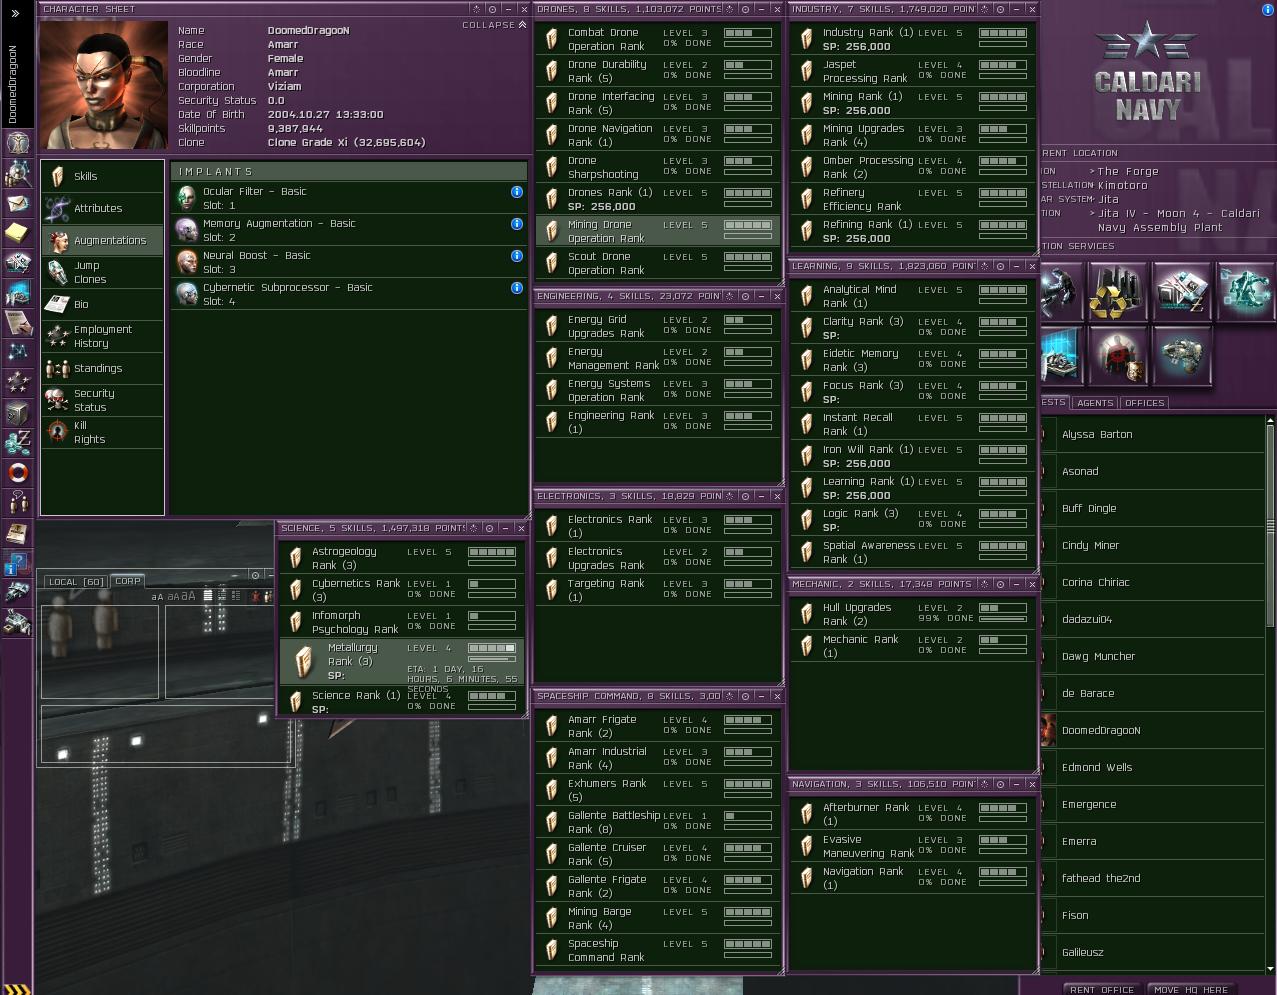Viewport: 1277px width, 995px height.
Task: Click the DoomedDragooN character portrait
Action: [x=105, y=85]
